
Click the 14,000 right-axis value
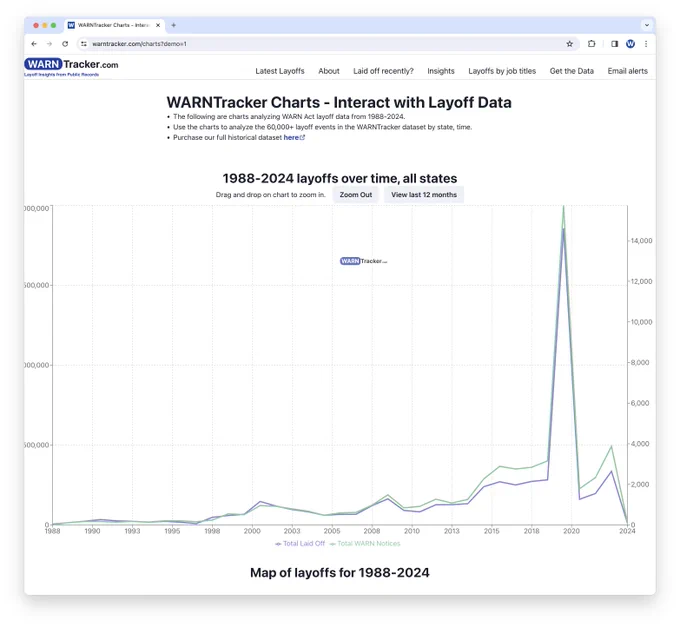pyautogui.click(x=641, y=241)
